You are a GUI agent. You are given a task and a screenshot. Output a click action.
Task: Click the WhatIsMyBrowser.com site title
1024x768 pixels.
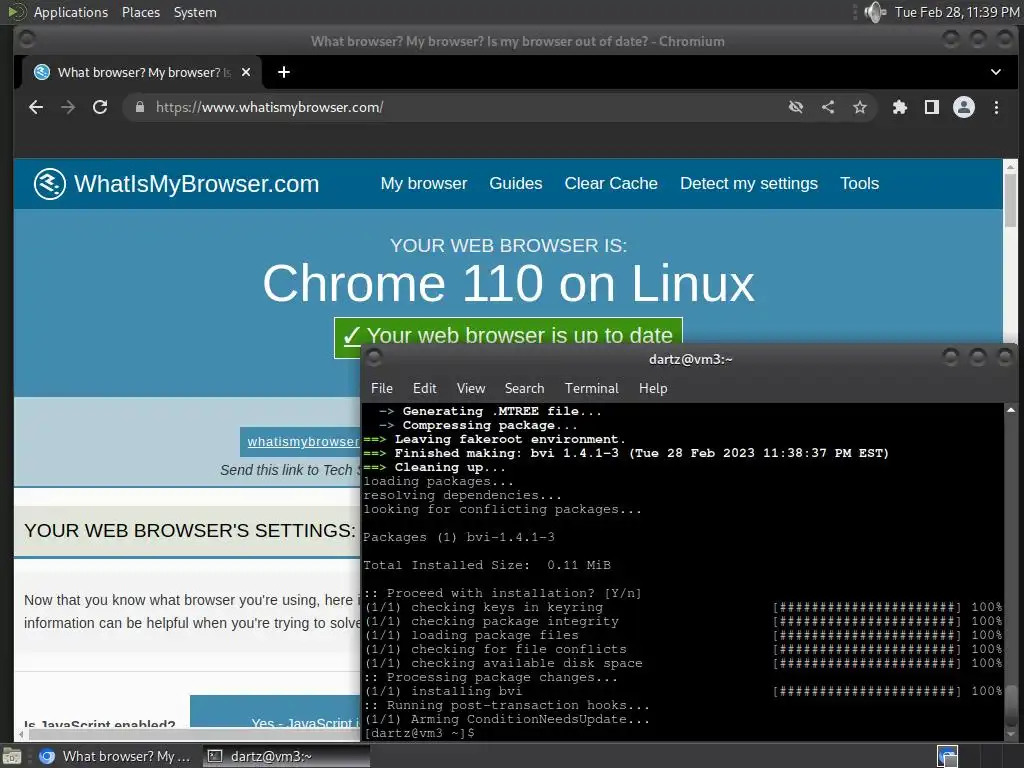[x=197, y=184]
